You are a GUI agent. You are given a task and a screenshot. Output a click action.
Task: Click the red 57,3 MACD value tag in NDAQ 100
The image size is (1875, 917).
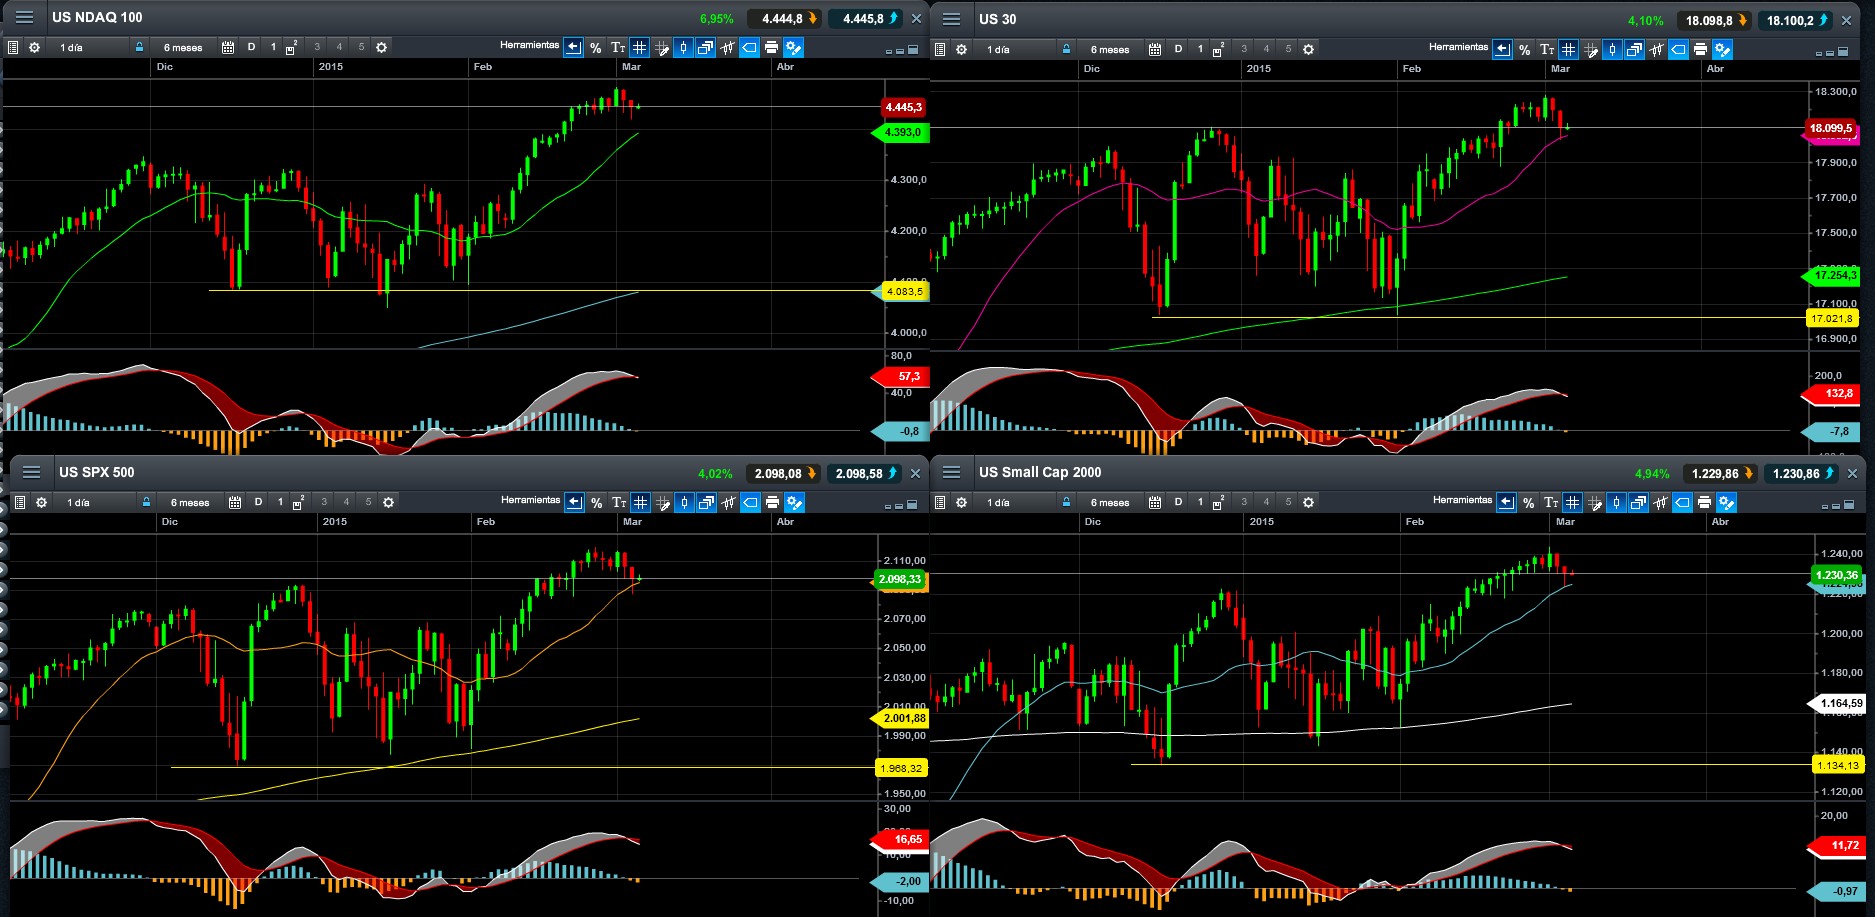pyautogui.click(x=901, y=376)
